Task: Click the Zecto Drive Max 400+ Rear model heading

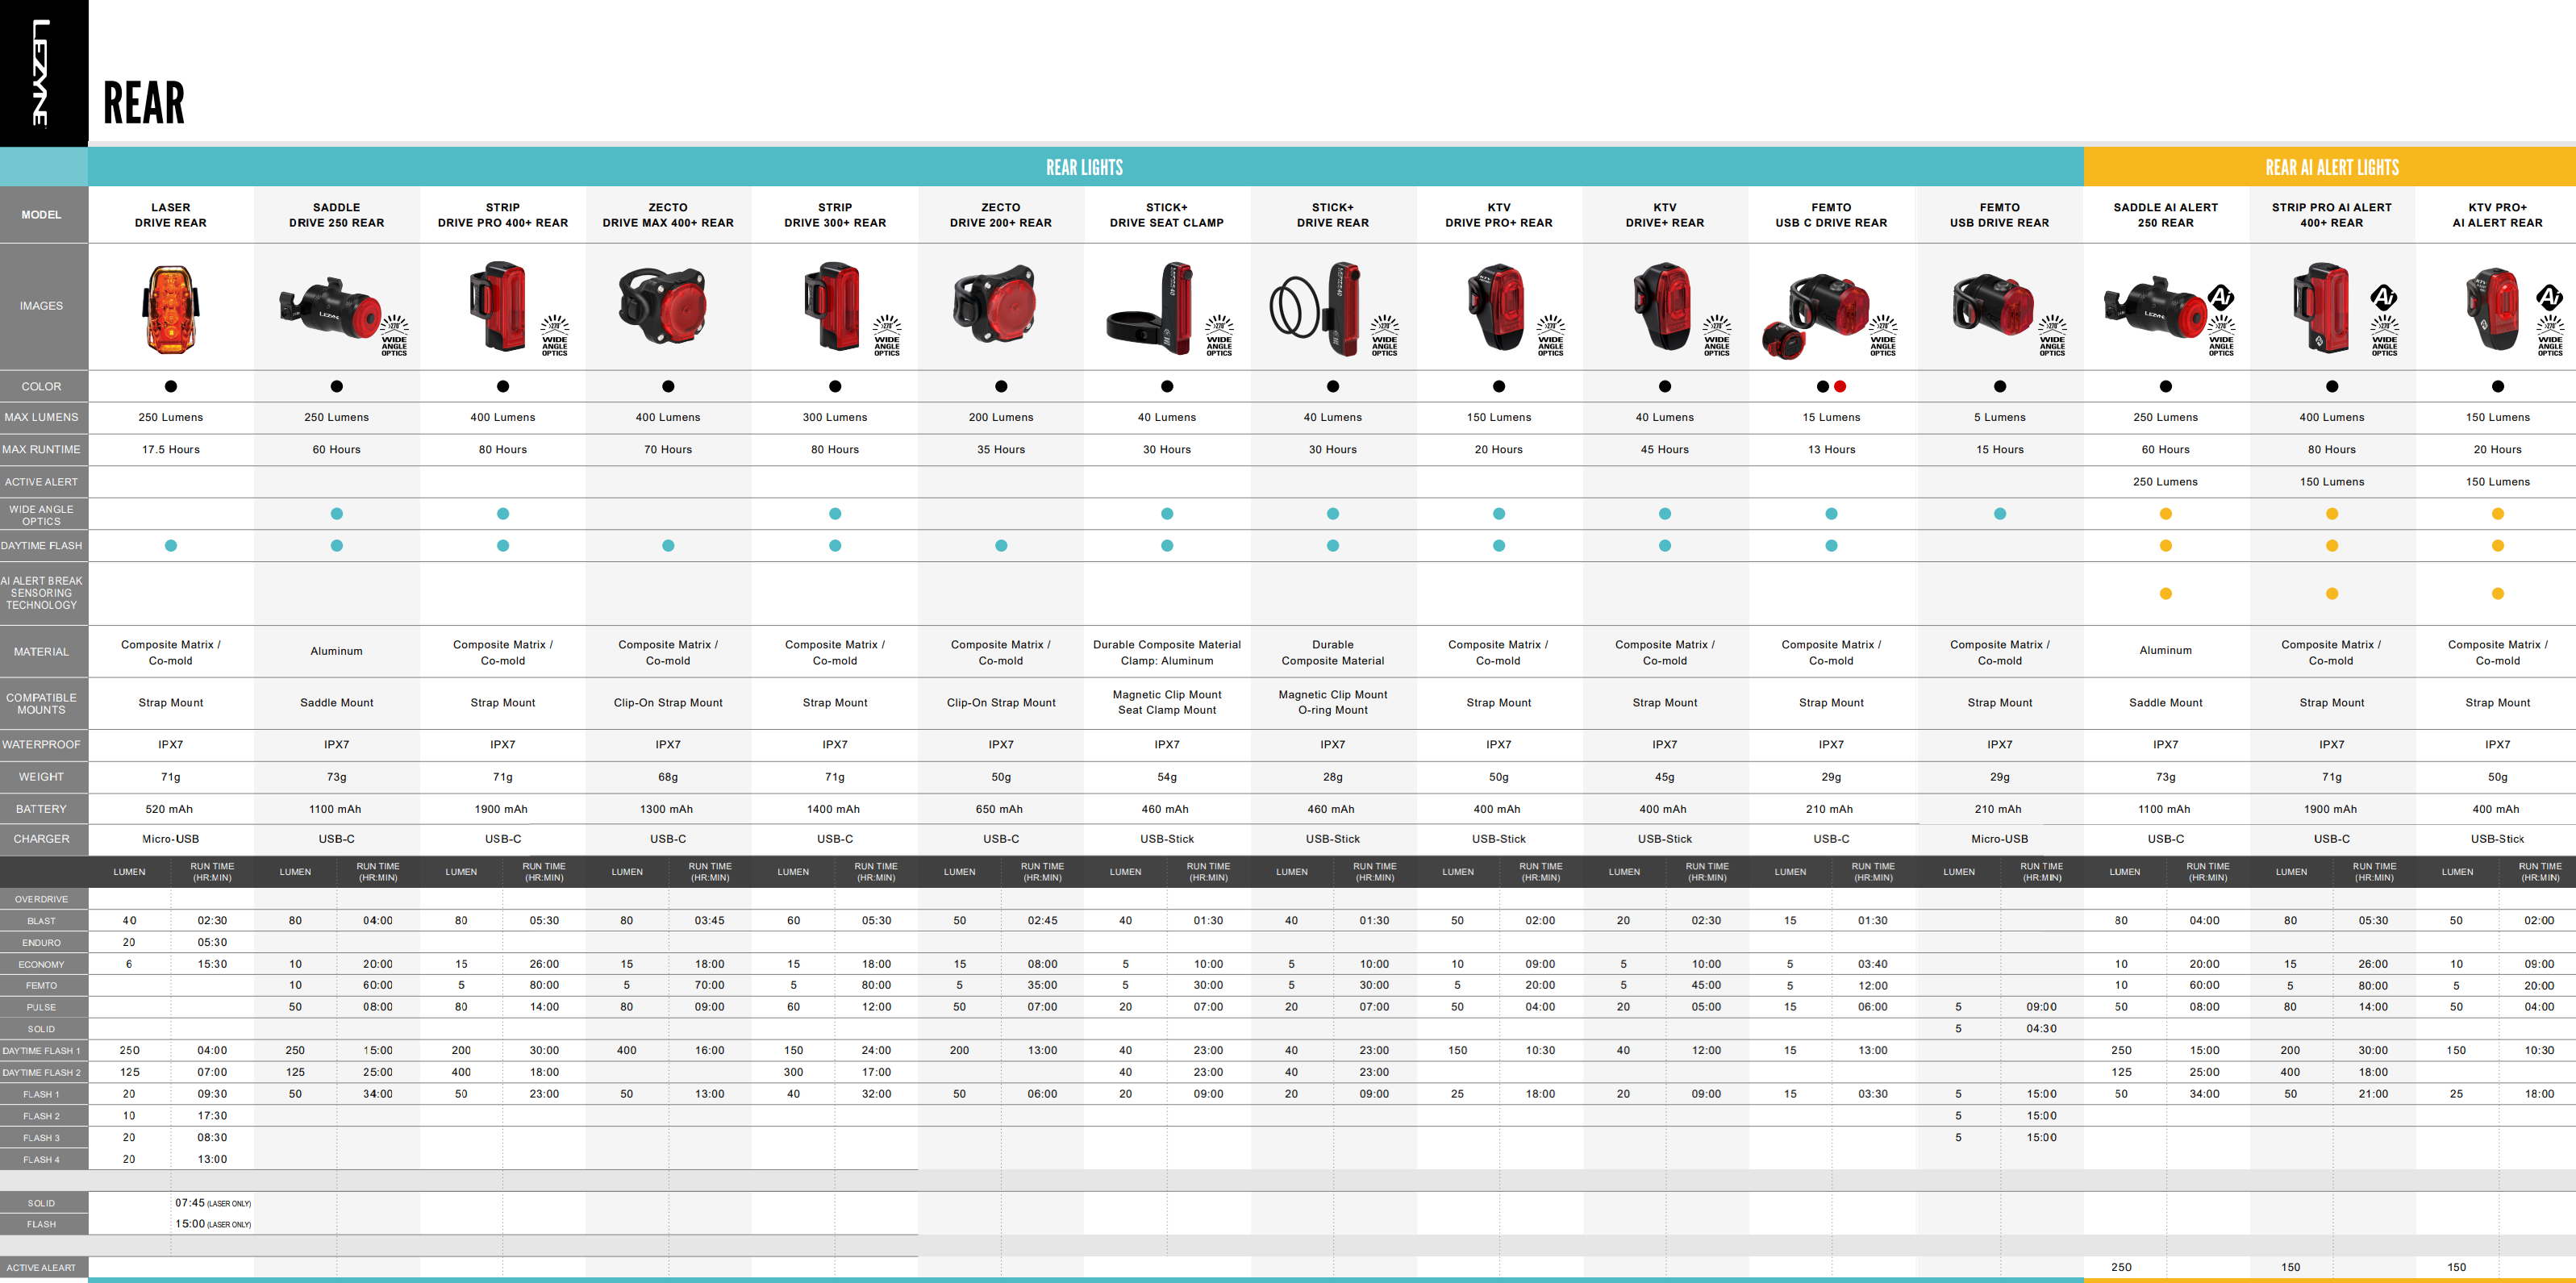Action: (x=668, y=215)
